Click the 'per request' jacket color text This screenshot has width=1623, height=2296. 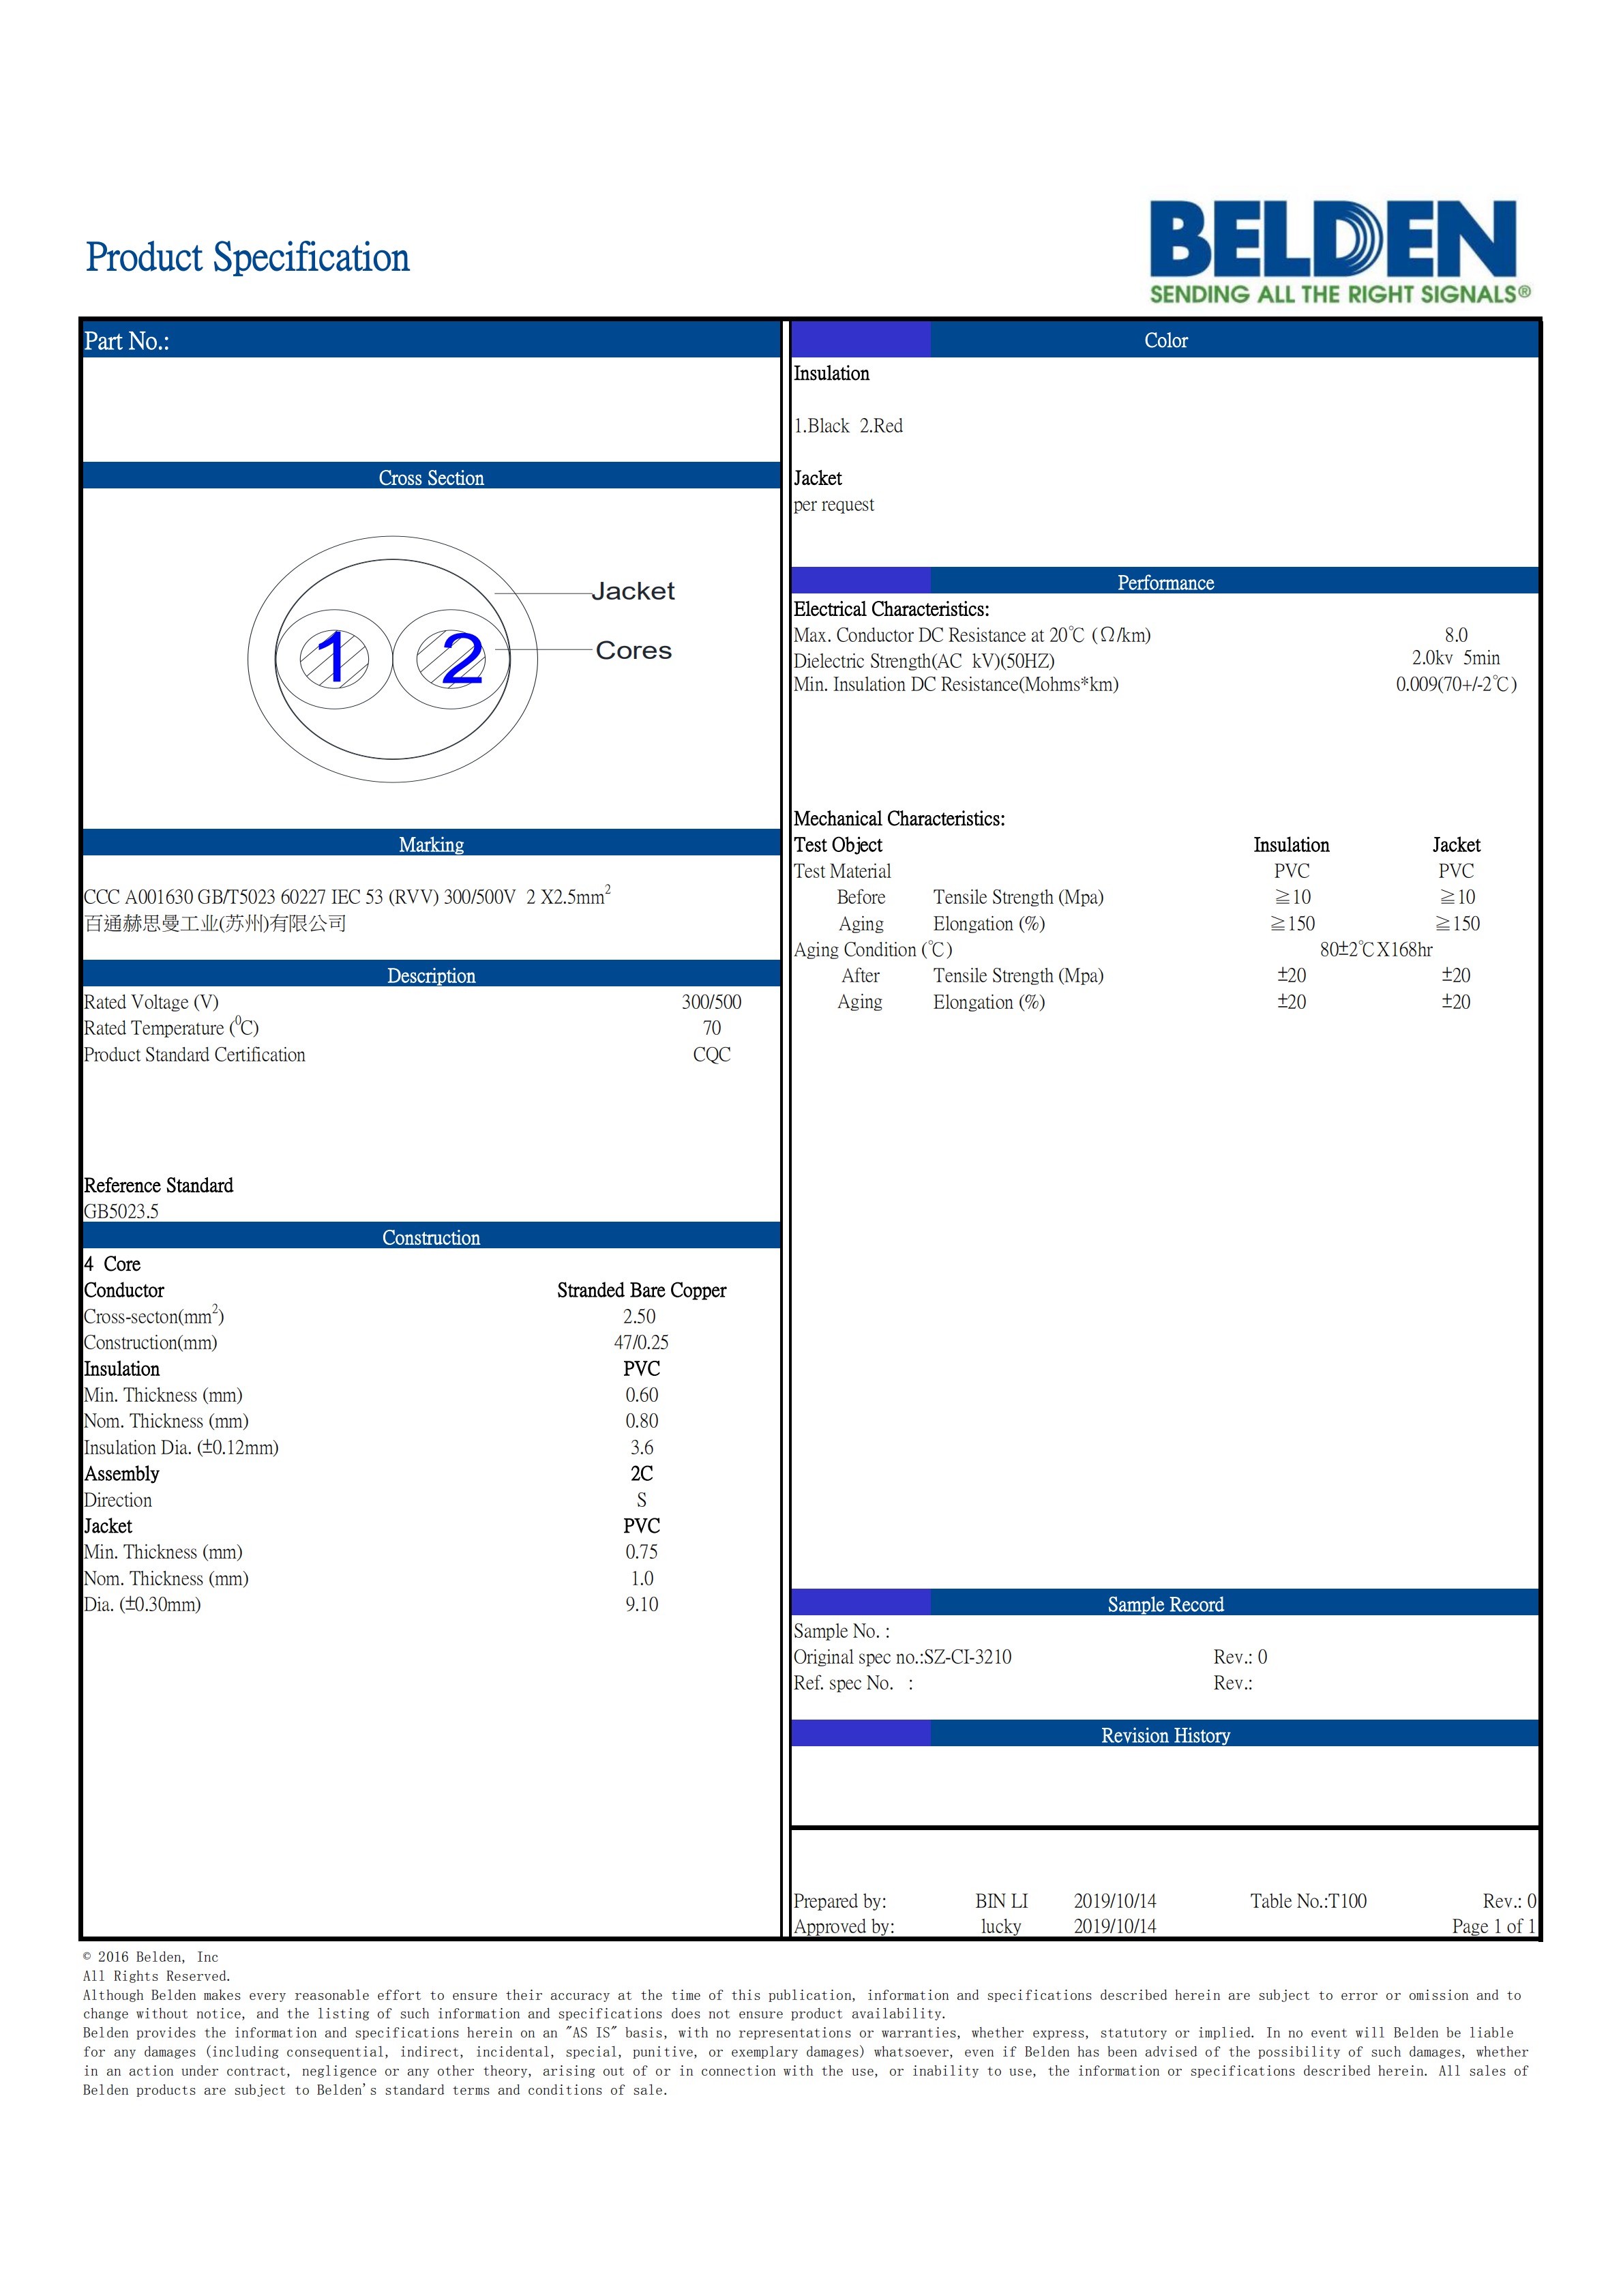pos(834,505)
